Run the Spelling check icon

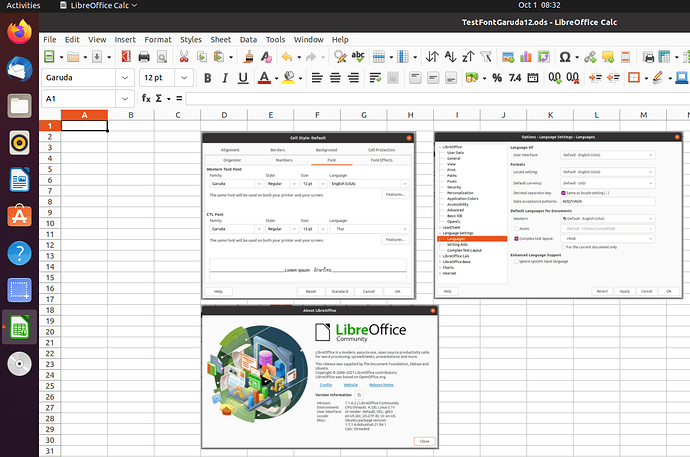(x=358, y=57)
